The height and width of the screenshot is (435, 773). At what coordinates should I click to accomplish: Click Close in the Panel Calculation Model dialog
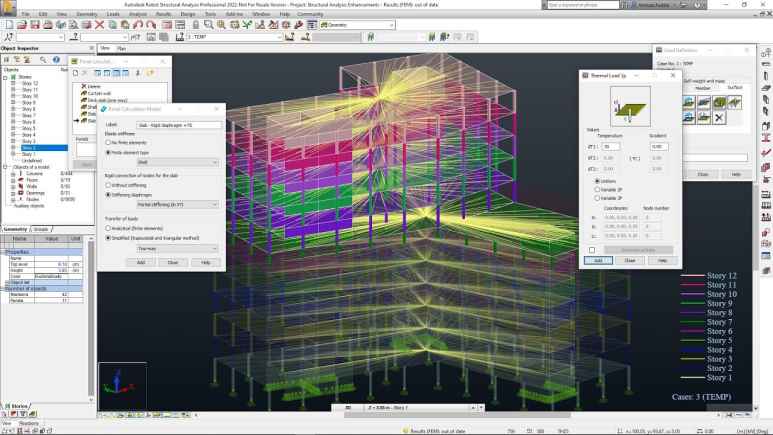pyautogui.click(x=173, y=262)
